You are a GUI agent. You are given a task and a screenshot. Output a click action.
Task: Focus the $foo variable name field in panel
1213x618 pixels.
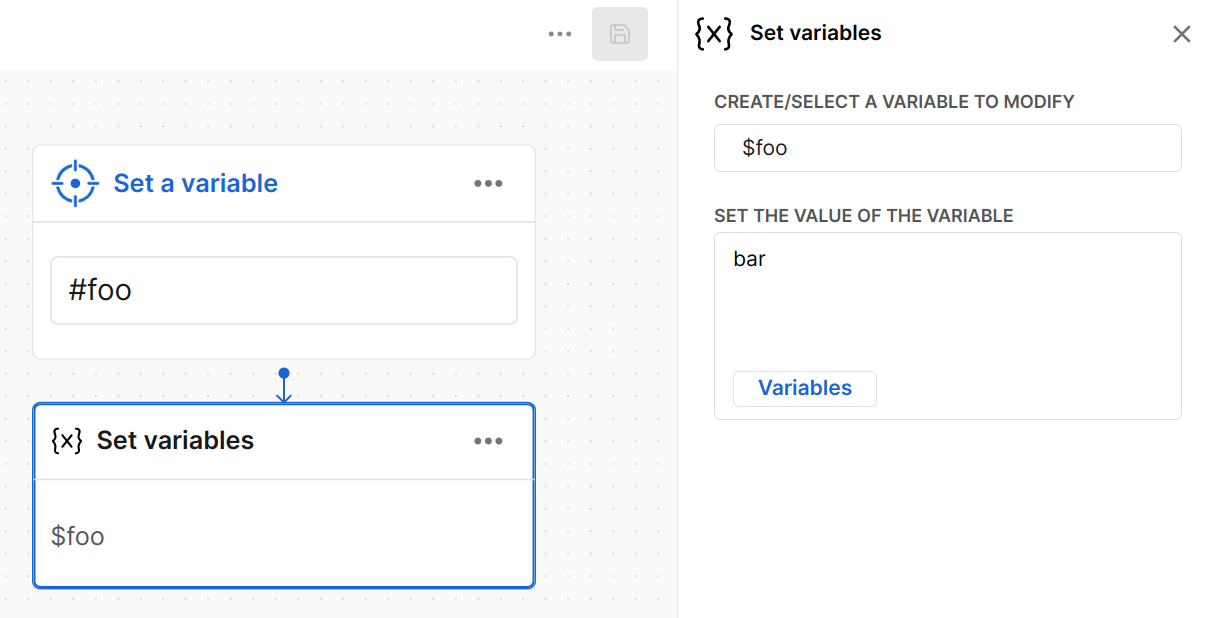tap(947, 148)
